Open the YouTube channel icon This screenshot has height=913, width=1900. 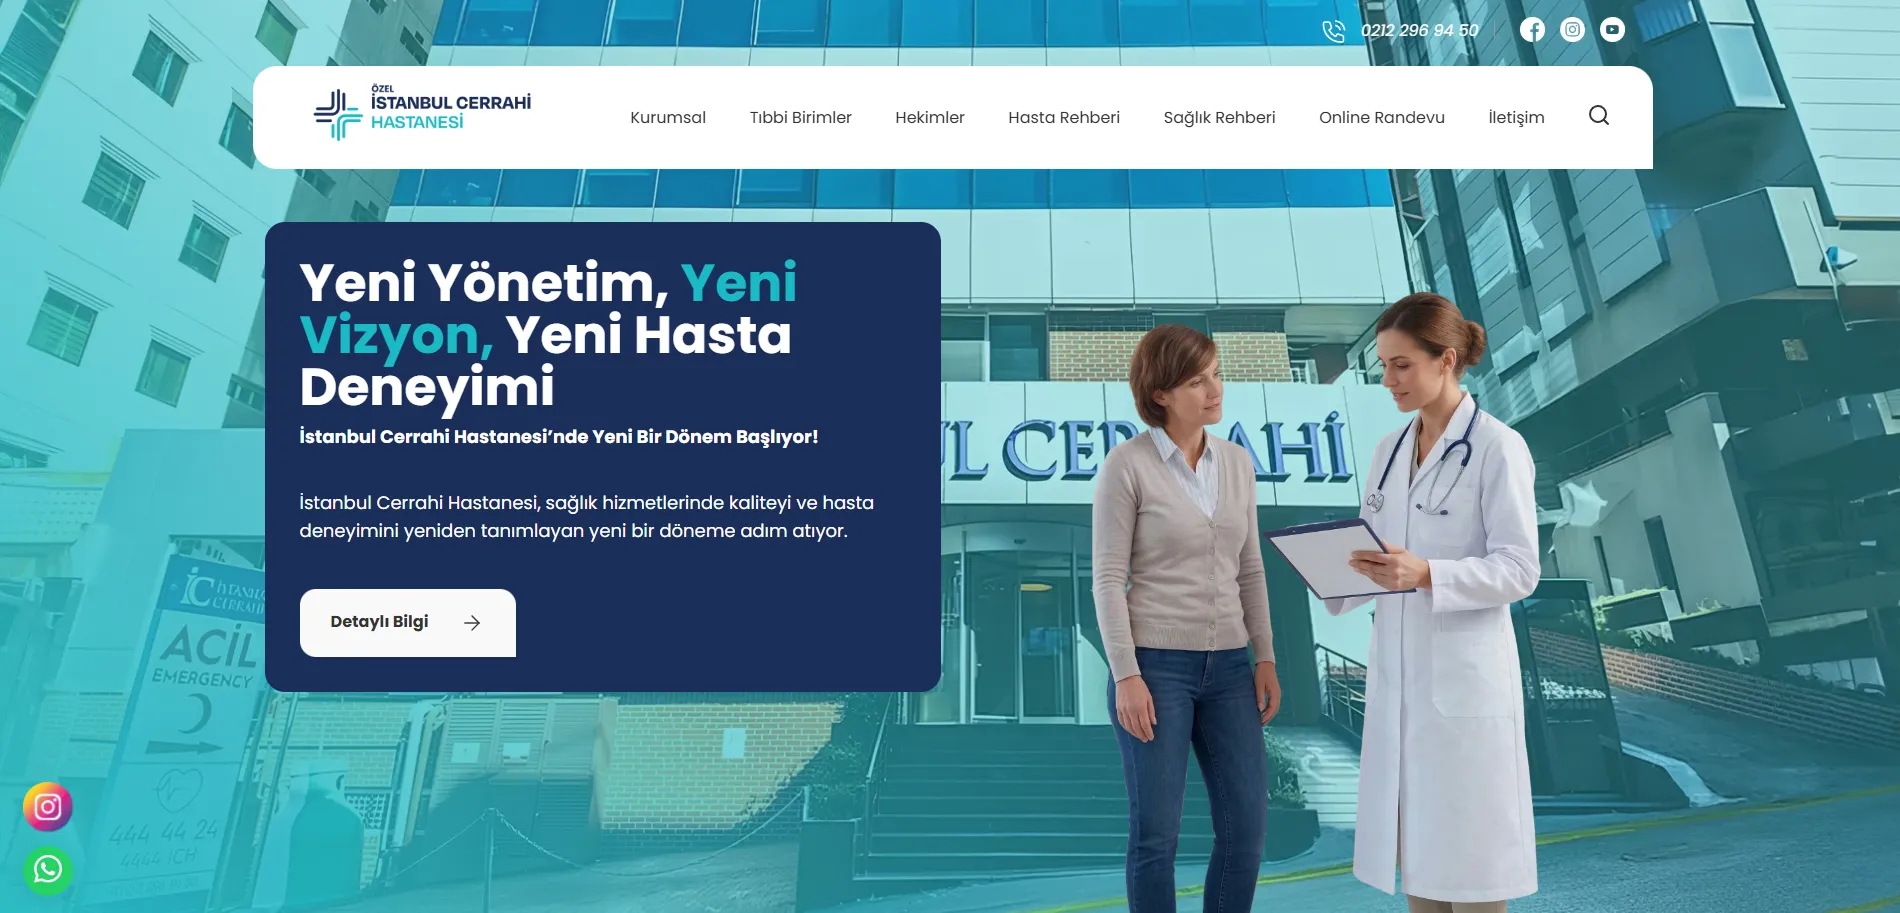point(1612,30)
